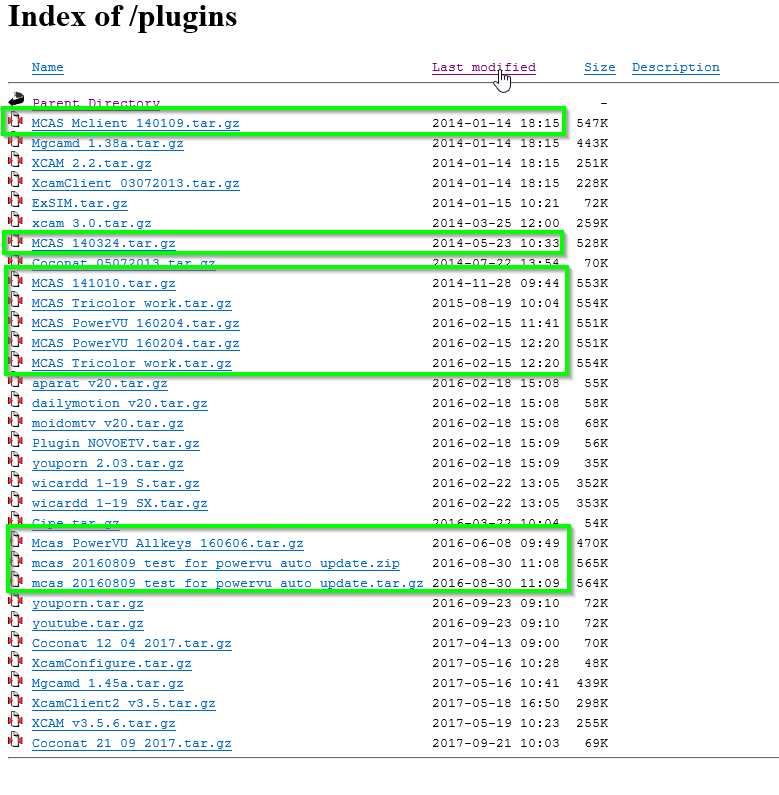Click the "547K" size value
Viewport: 779px width, 795px height.
[x=592, y=123]
